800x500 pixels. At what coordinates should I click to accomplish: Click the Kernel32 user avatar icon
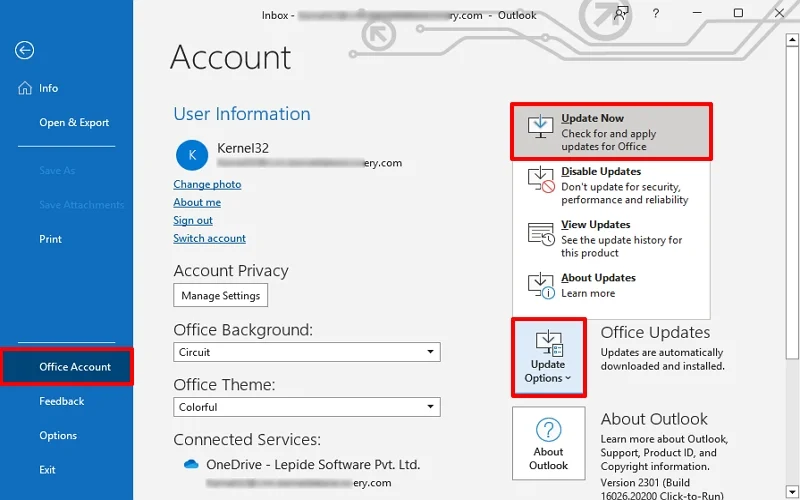tap(192, 155)
